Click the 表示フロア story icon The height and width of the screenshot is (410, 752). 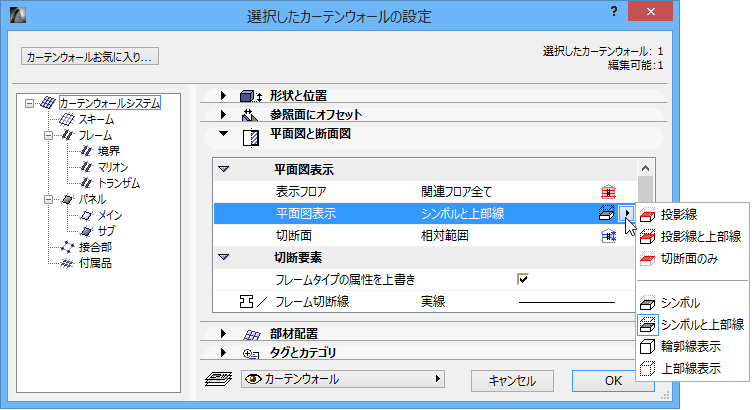608,192
